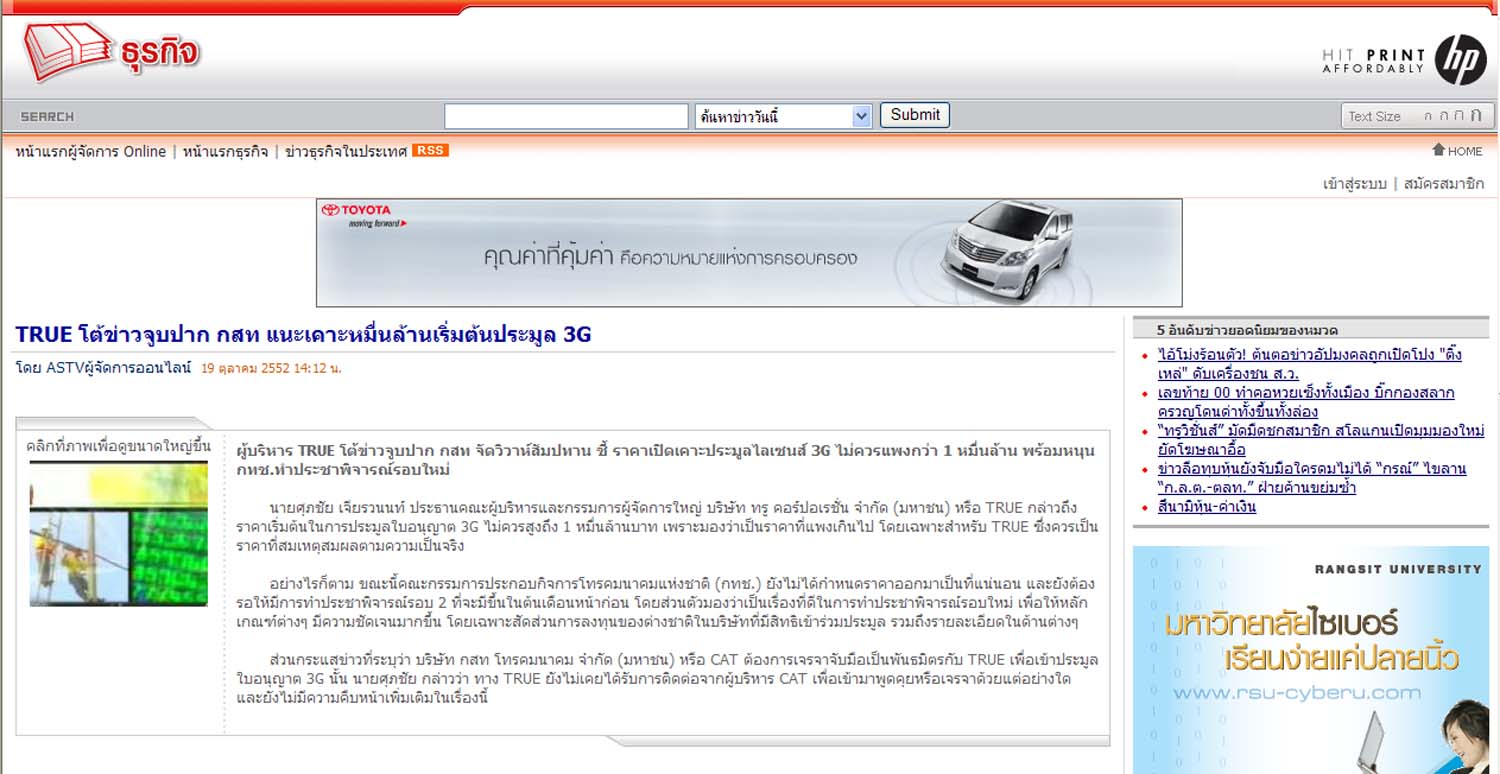
Task: Click the orange RSS feed badge
Action: click(x=431, y=151)
